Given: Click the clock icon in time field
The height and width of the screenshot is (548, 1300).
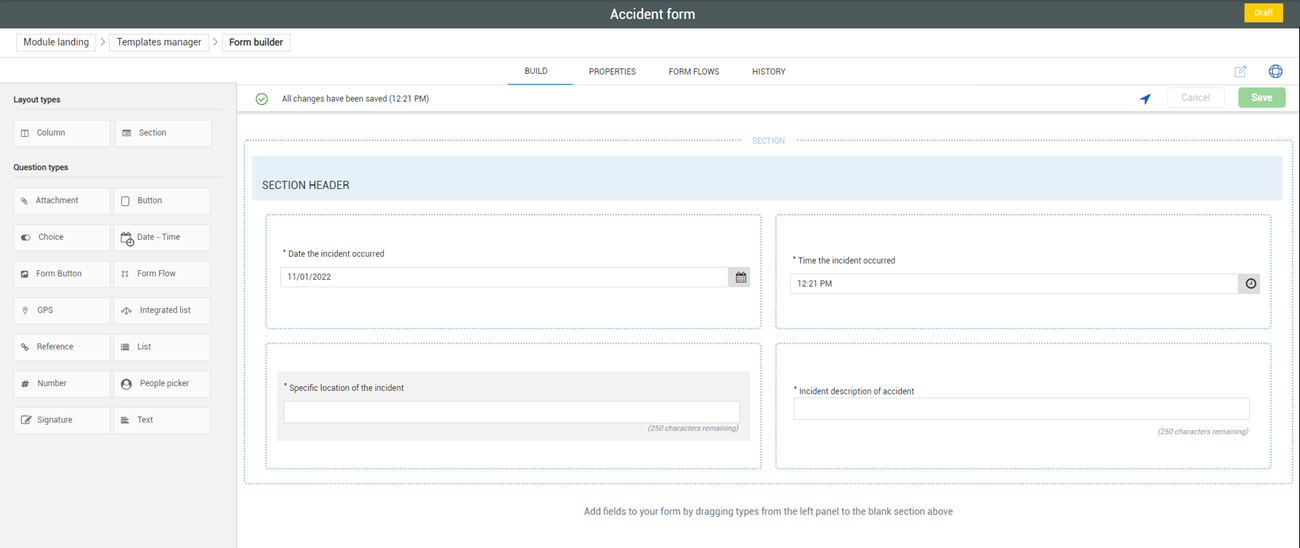Looking at the screenshot, I should (1250, 284).
